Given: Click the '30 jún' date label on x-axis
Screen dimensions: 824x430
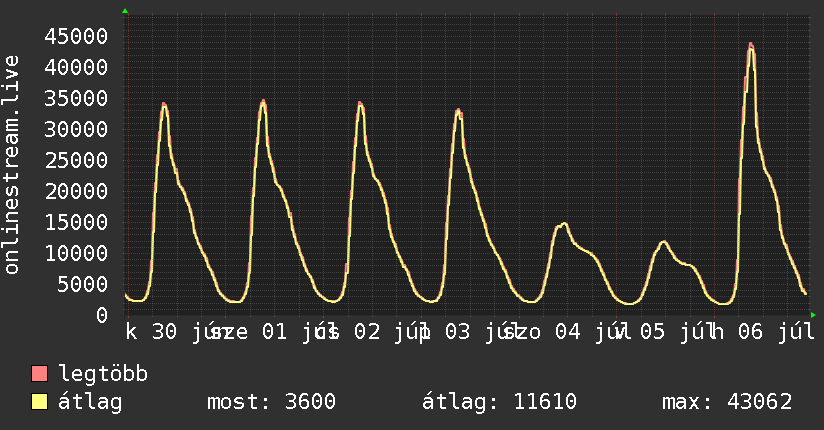Looking at the screenshot, I should pyautogui.click(x=184, y=332).
